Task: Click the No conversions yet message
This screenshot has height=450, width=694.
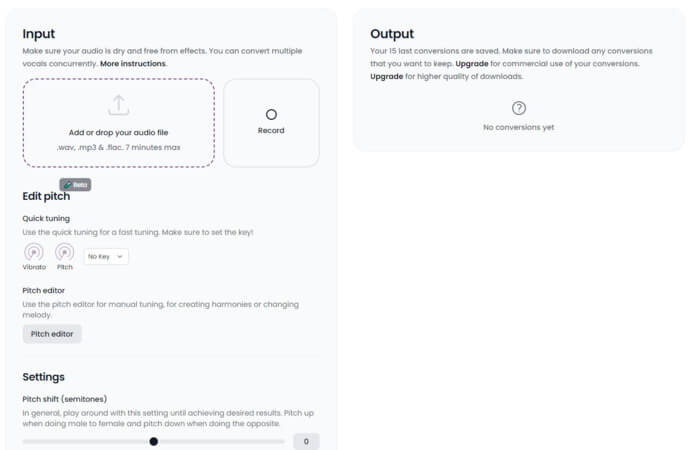Action: click(x=518, y=127)
